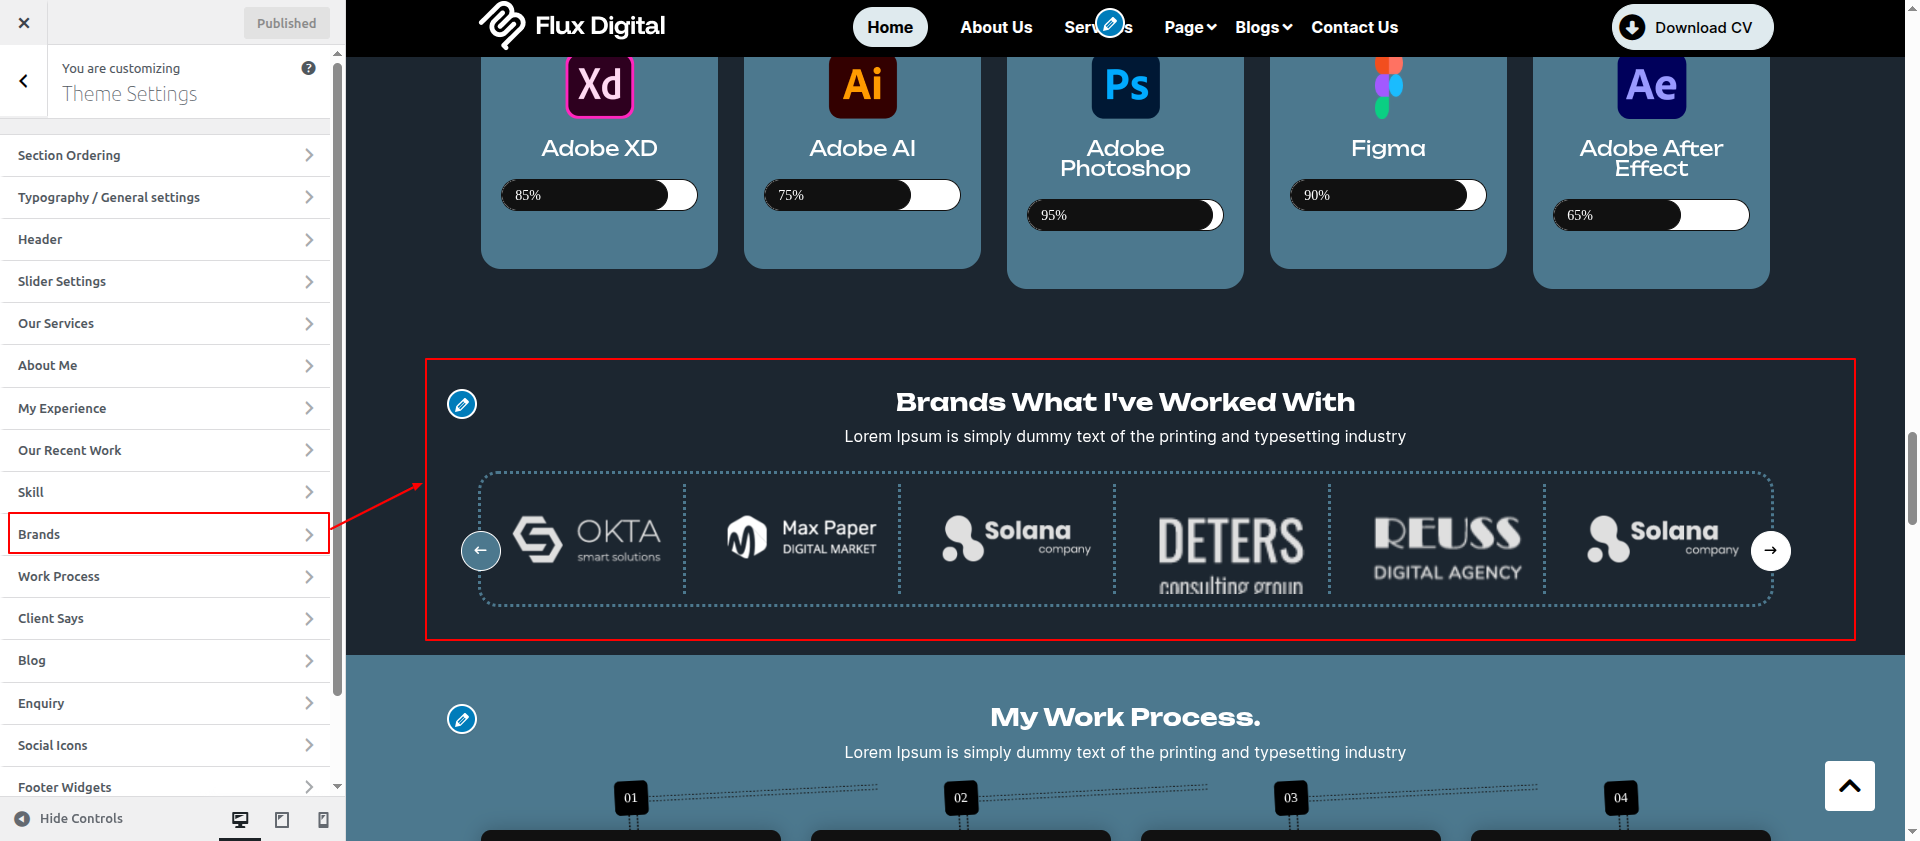Click the Flux Digital logo icon

pyautogui.click(x=502, y=25)
